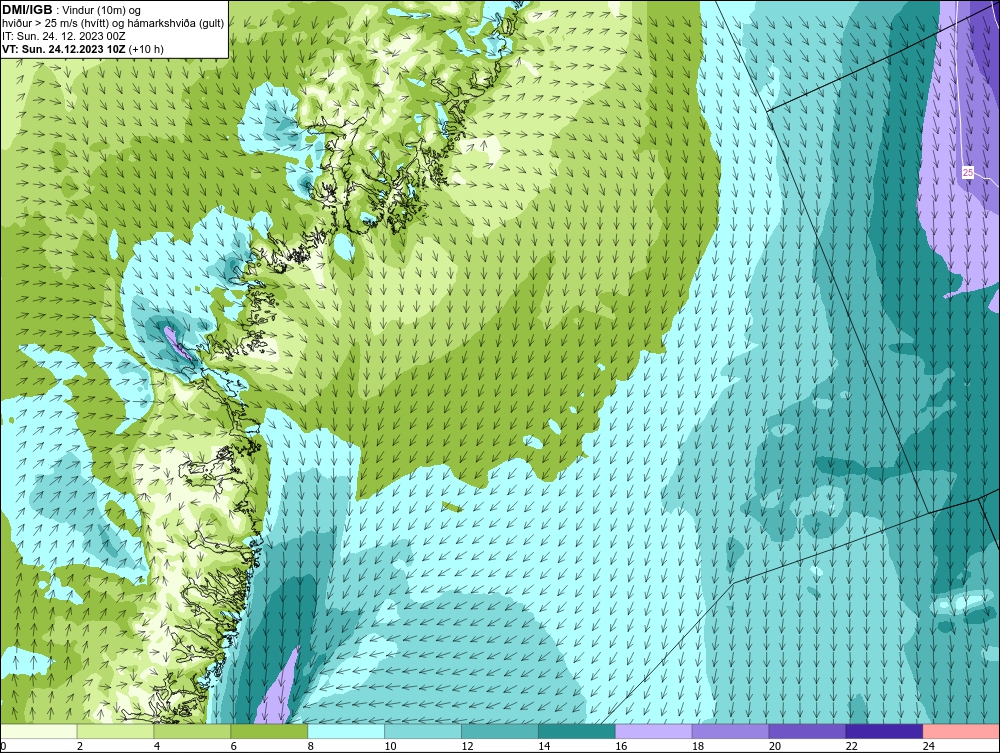Click the 8–10 m/s pale cyan swatch

point(346,731)
